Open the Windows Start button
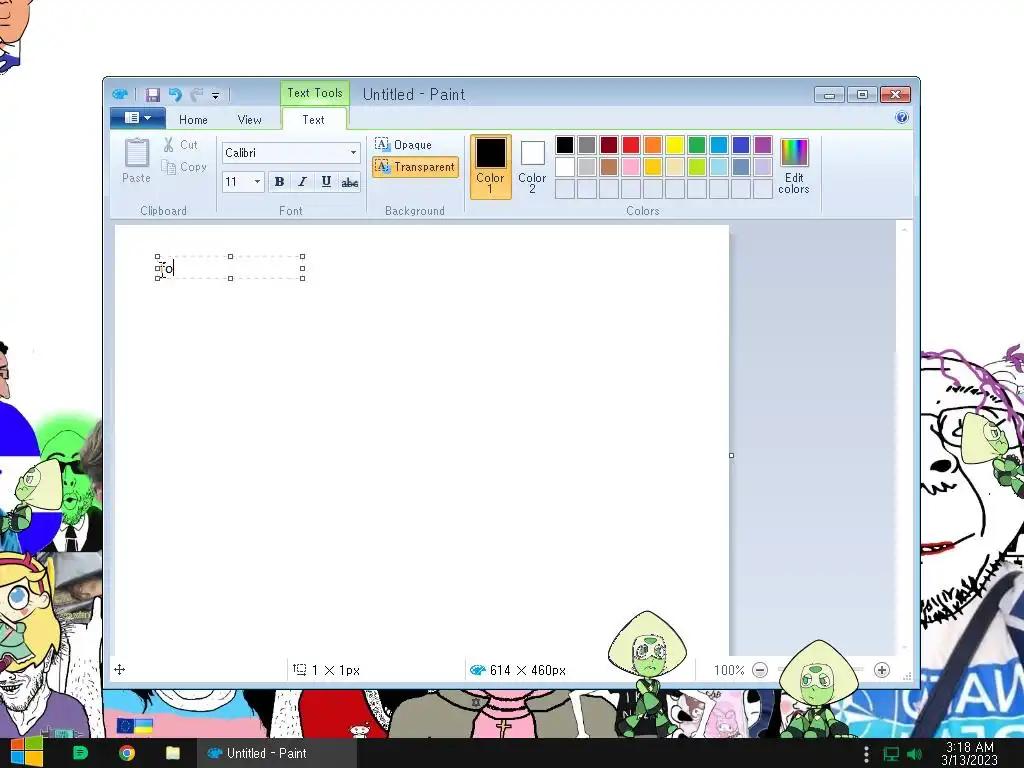The image size is (1024, 768). pyautogui.click(x=27, y=753)
